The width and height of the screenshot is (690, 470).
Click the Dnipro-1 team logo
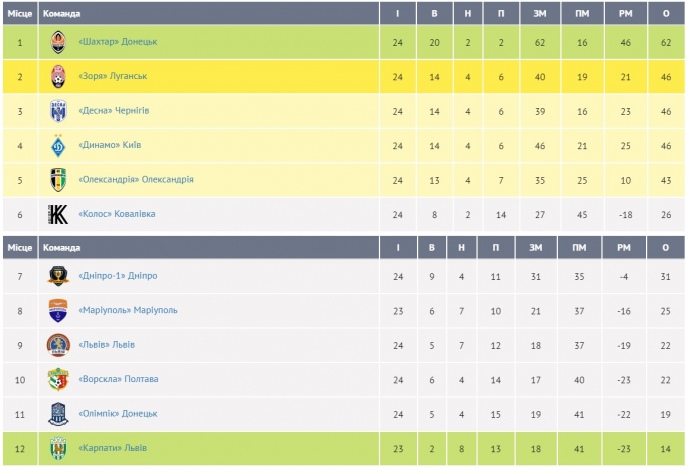click(58, 276)
